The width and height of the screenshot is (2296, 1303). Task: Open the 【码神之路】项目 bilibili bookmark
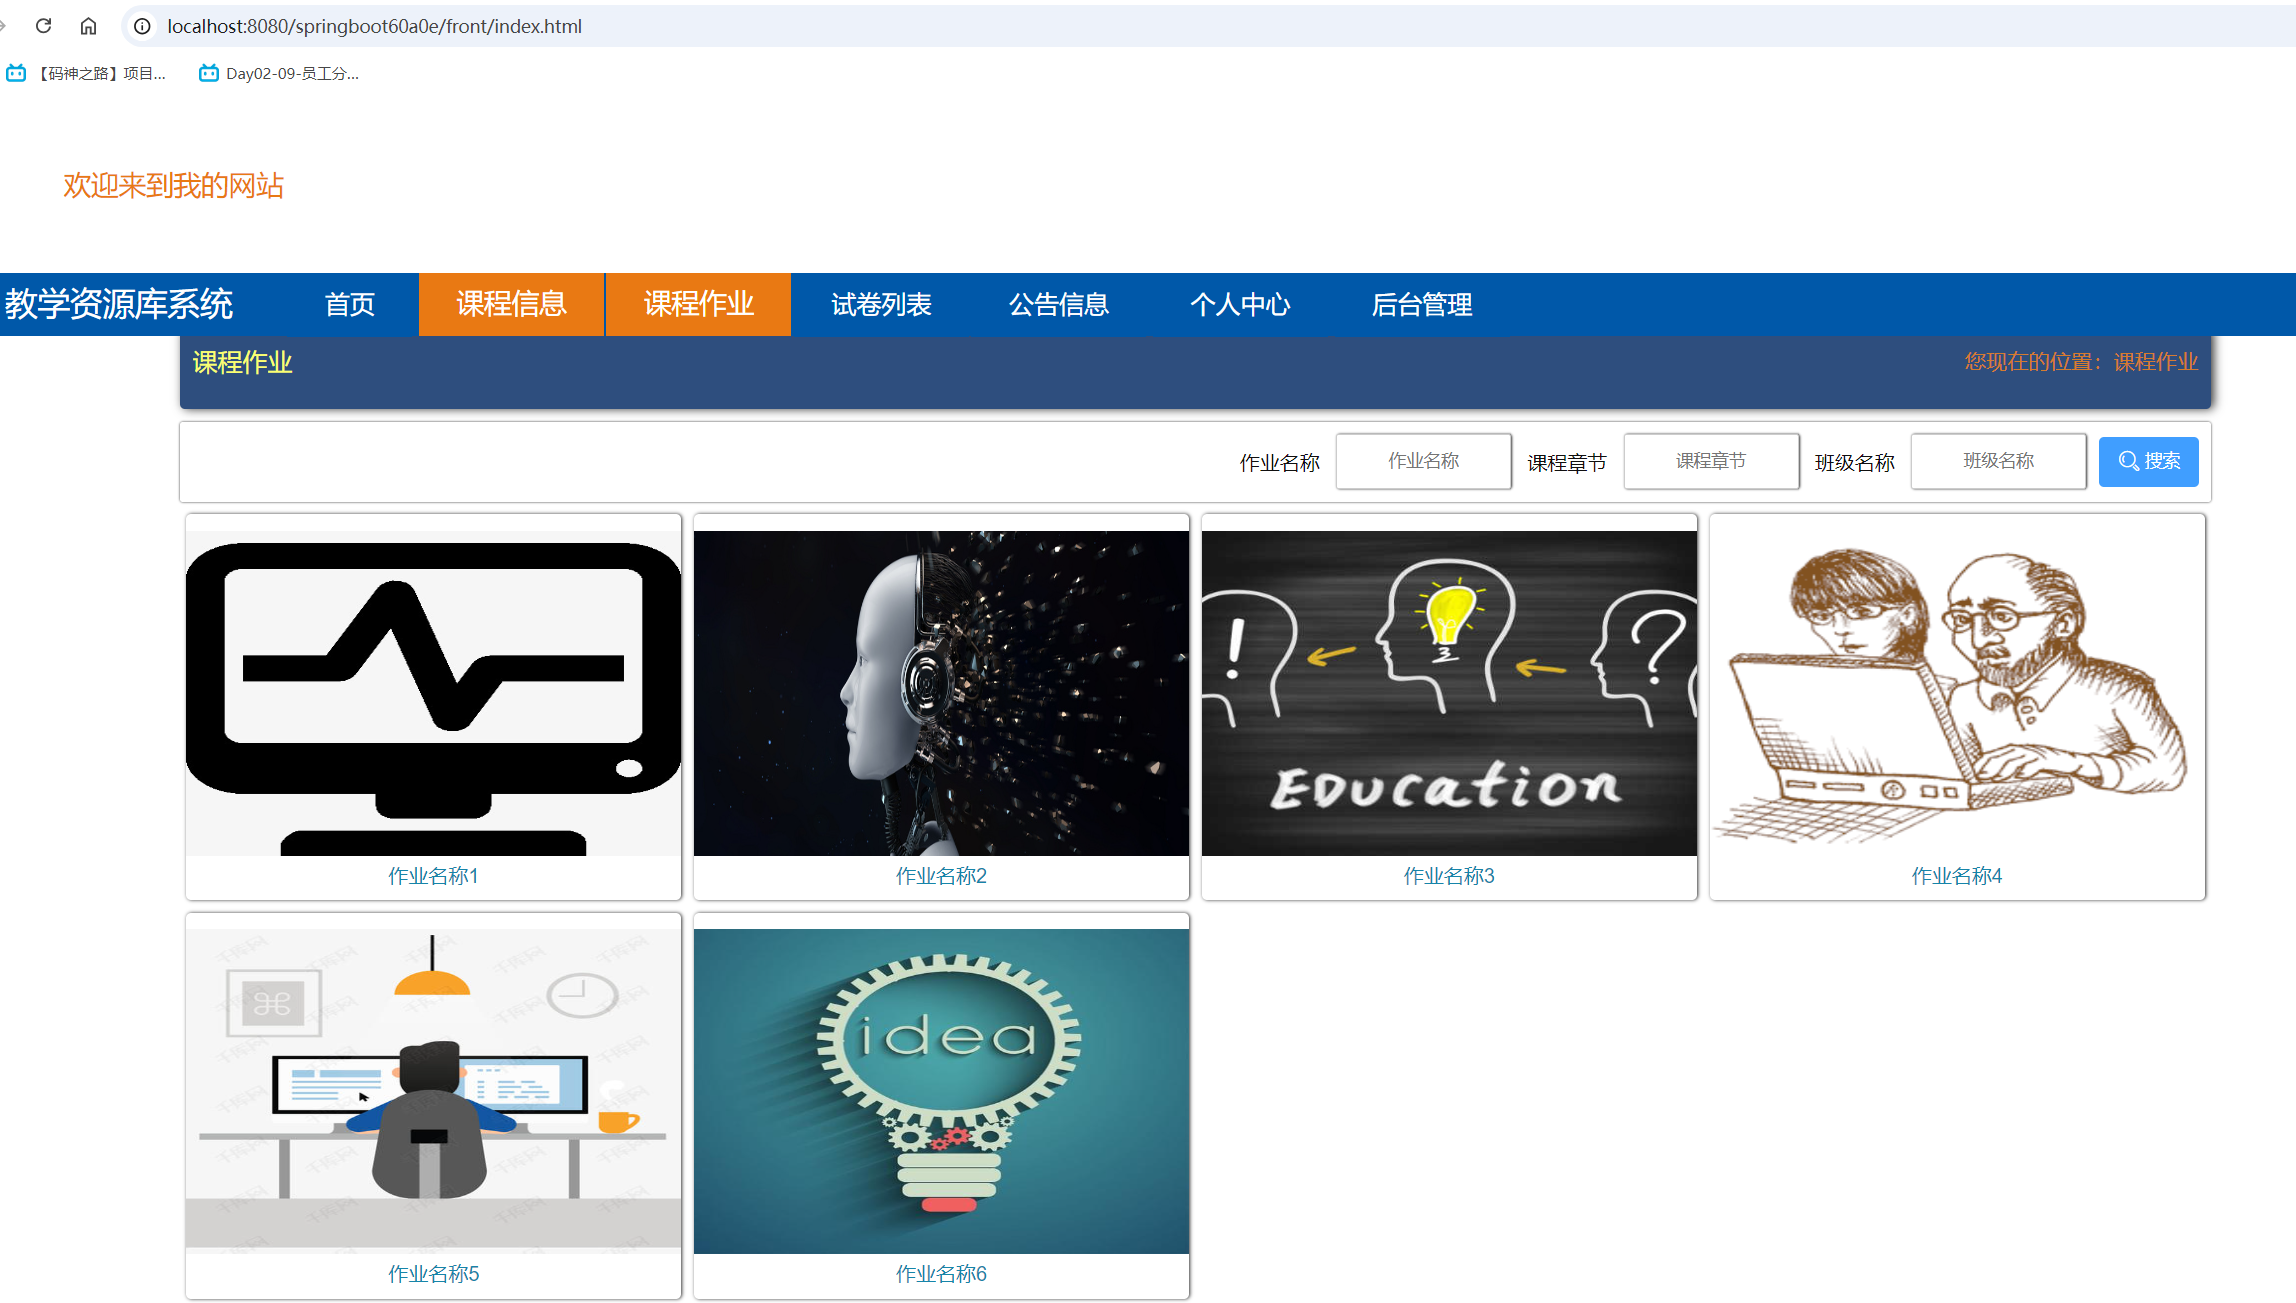click(x=88, y=72)
